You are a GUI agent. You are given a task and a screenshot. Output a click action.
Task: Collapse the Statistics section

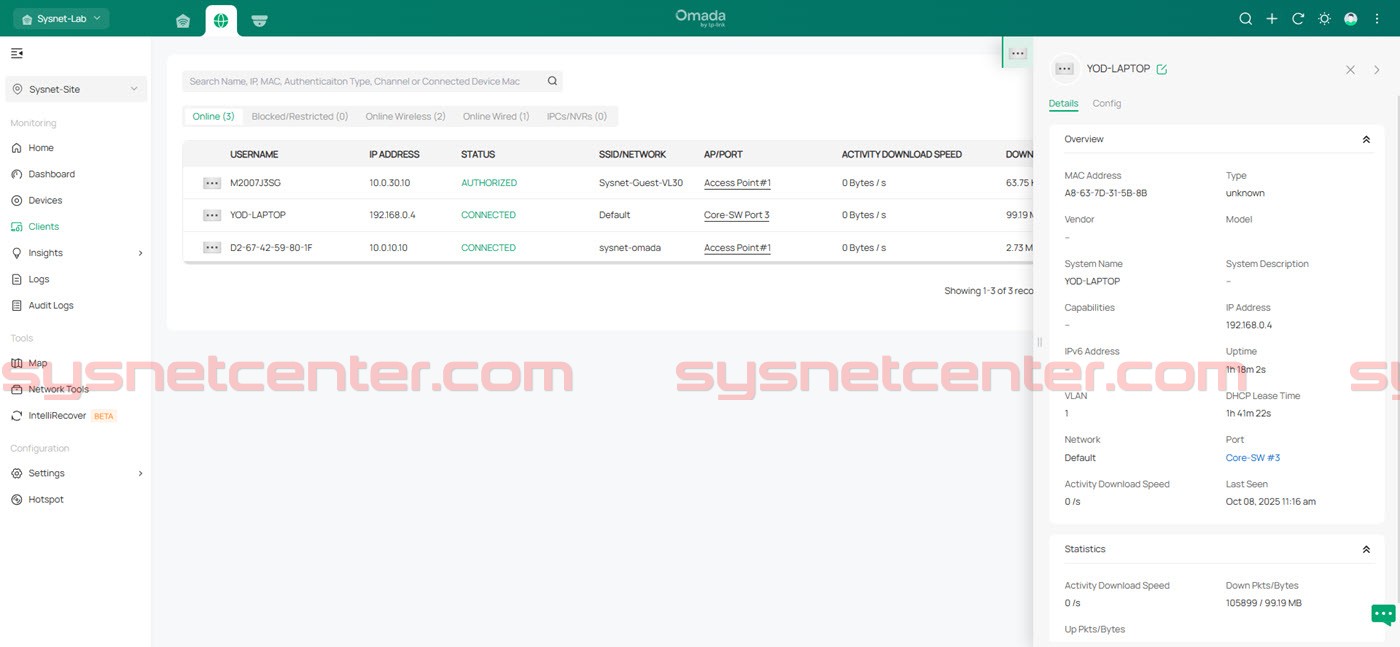(x=1366, y=550)
